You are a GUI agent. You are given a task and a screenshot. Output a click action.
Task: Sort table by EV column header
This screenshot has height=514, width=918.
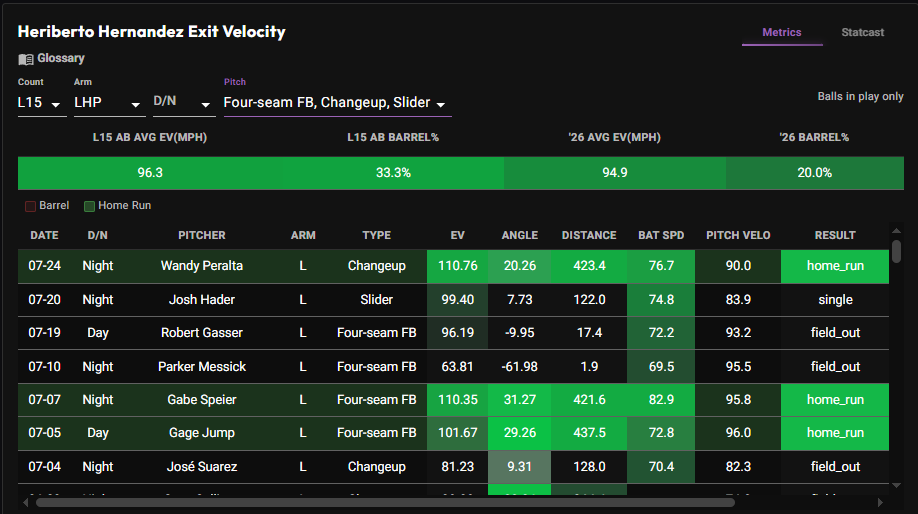click(457, 235)
